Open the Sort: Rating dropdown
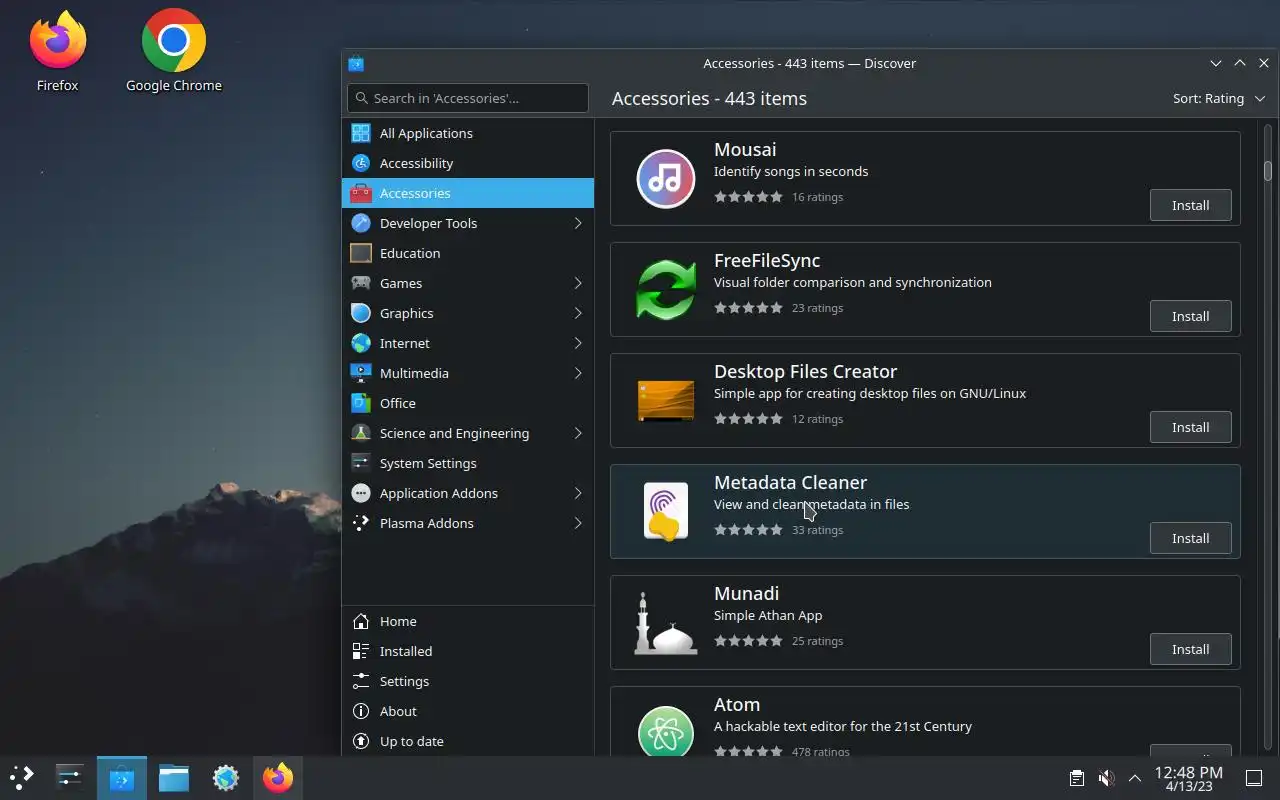1280x800 pixels. point(1219,98)
